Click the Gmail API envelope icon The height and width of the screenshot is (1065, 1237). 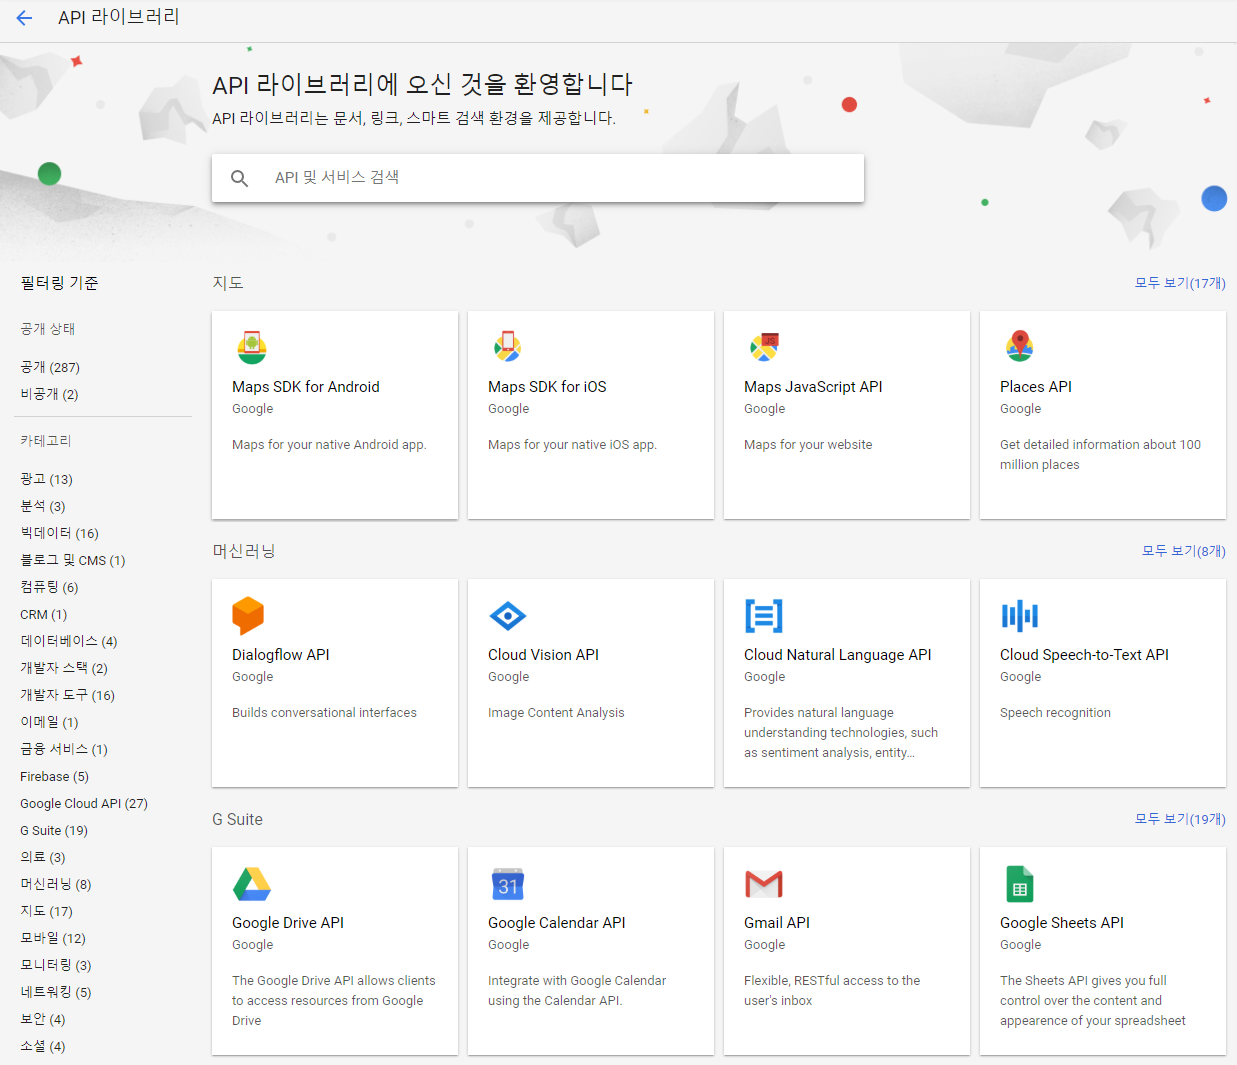pyautogui.click(x=764, y=884)
